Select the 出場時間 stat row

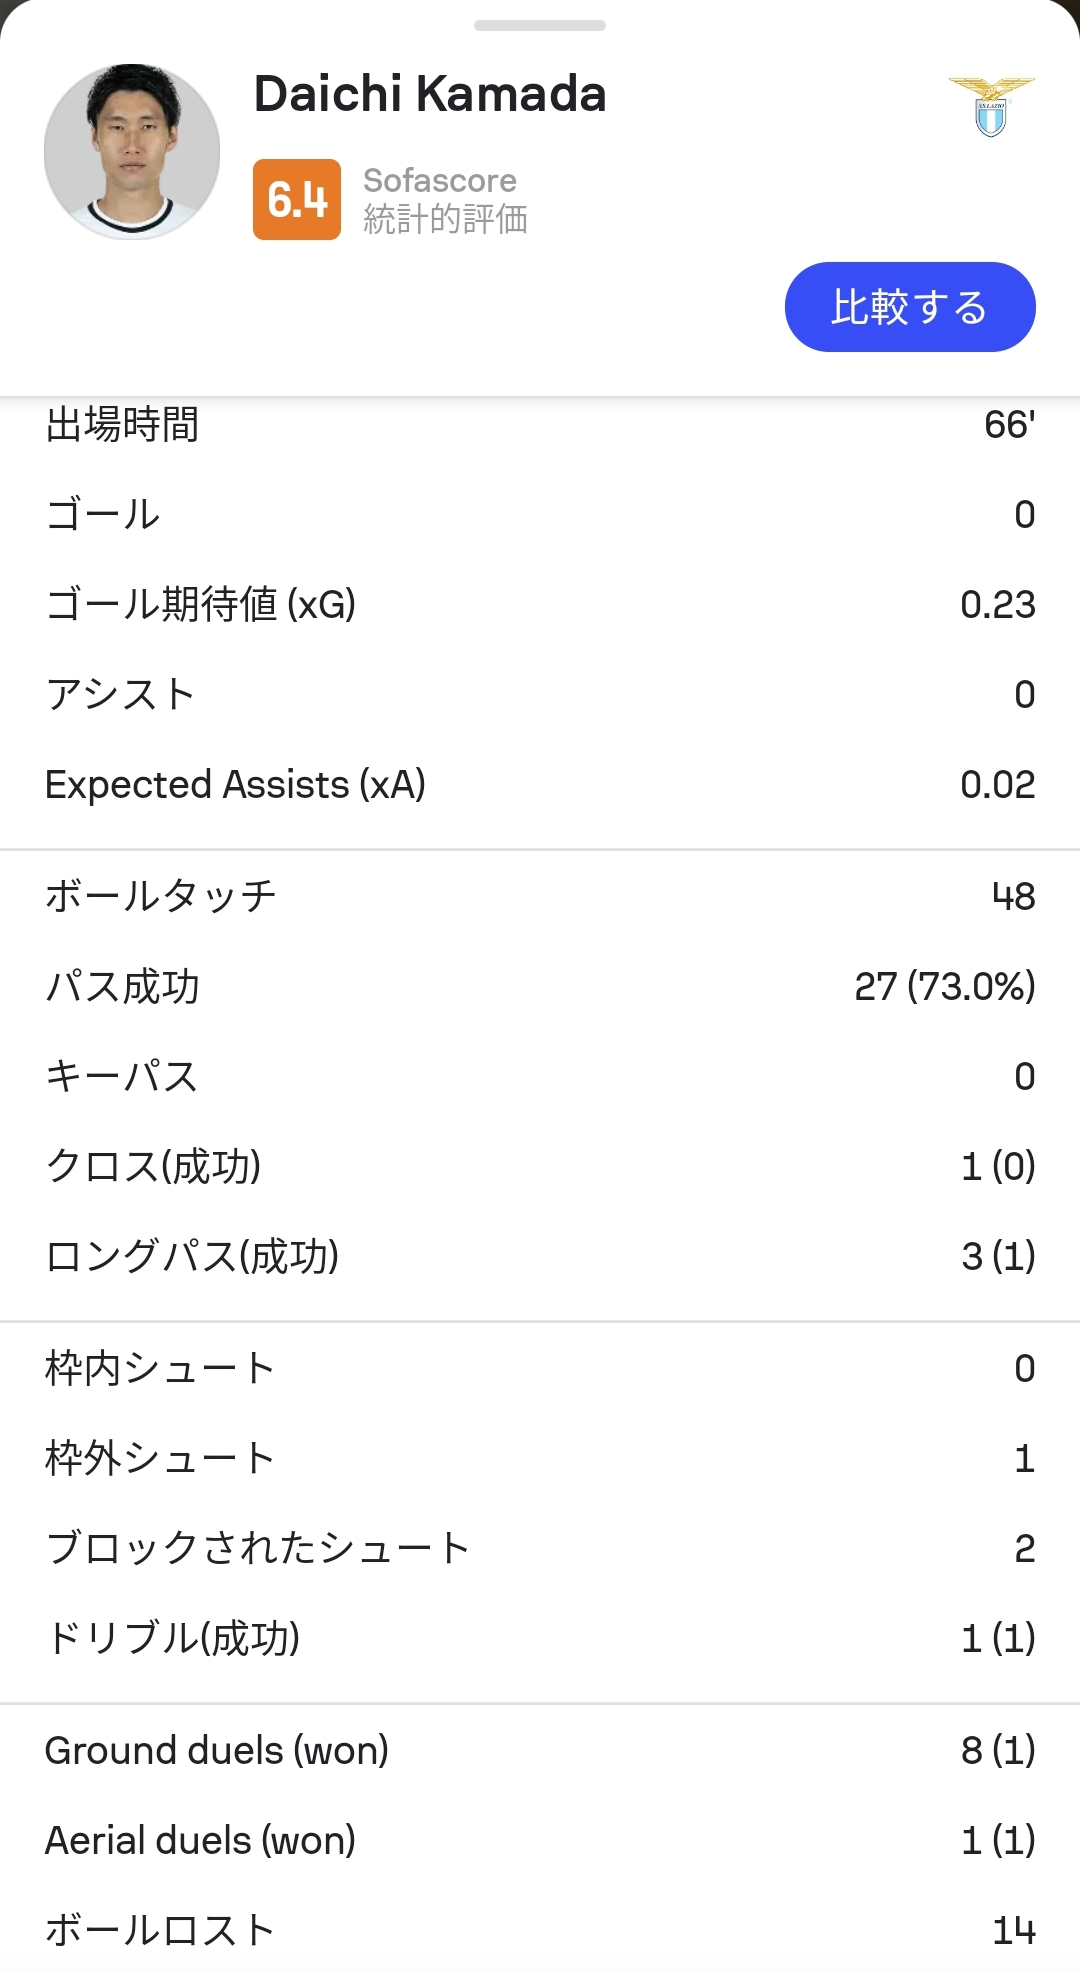540,424
